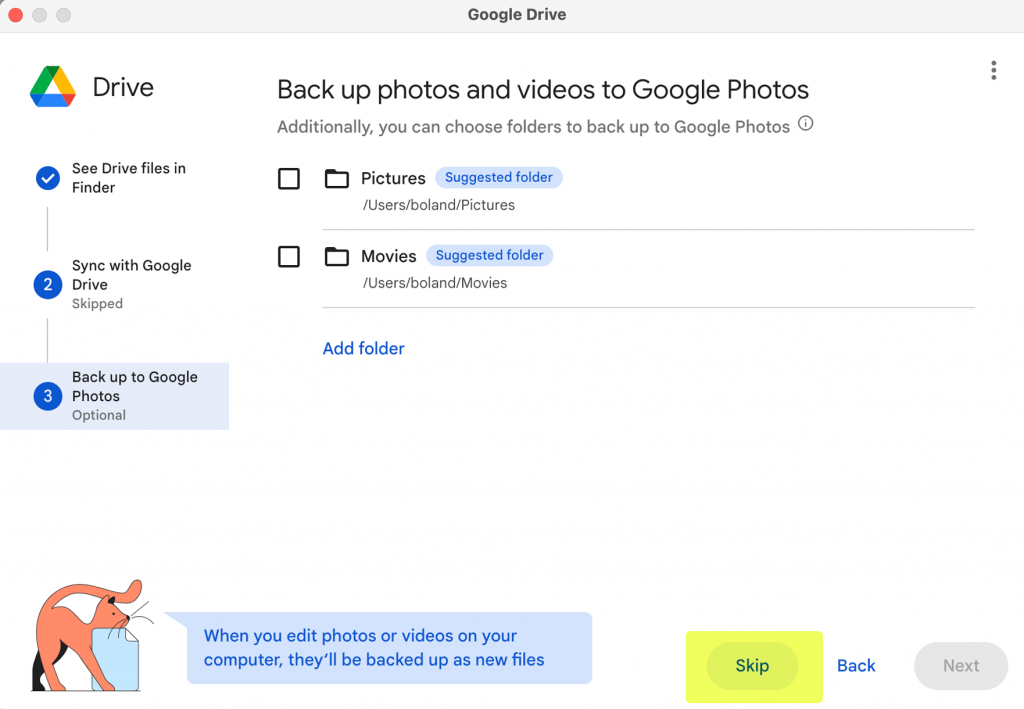This screenshot has height=709, width=1024.
Task: Click the Movies folder icon
Action: click(x=336, y=256)
